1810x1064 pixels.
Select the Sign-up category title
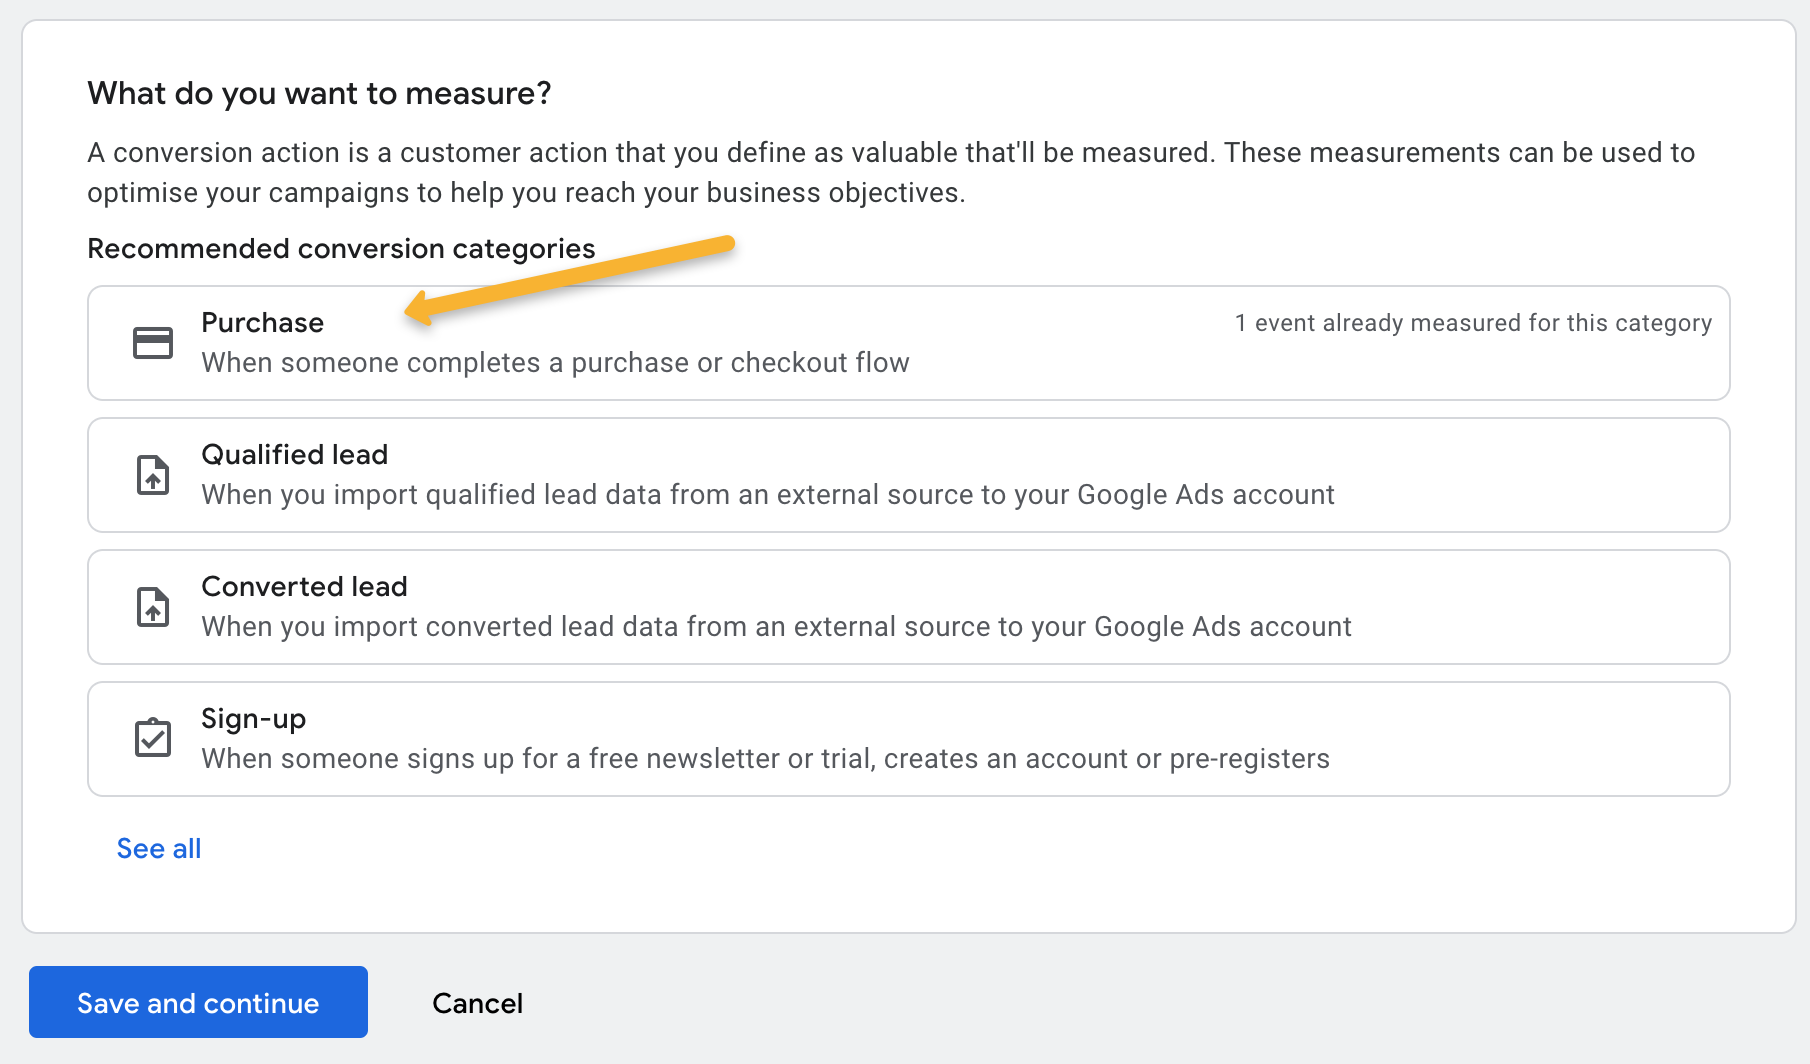253,719
